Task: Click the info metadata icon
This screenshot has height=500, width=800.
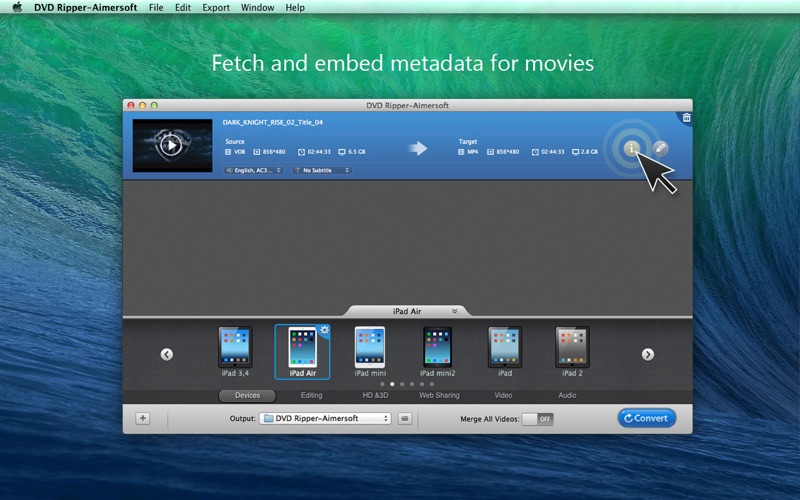Action: click(631, 148)
